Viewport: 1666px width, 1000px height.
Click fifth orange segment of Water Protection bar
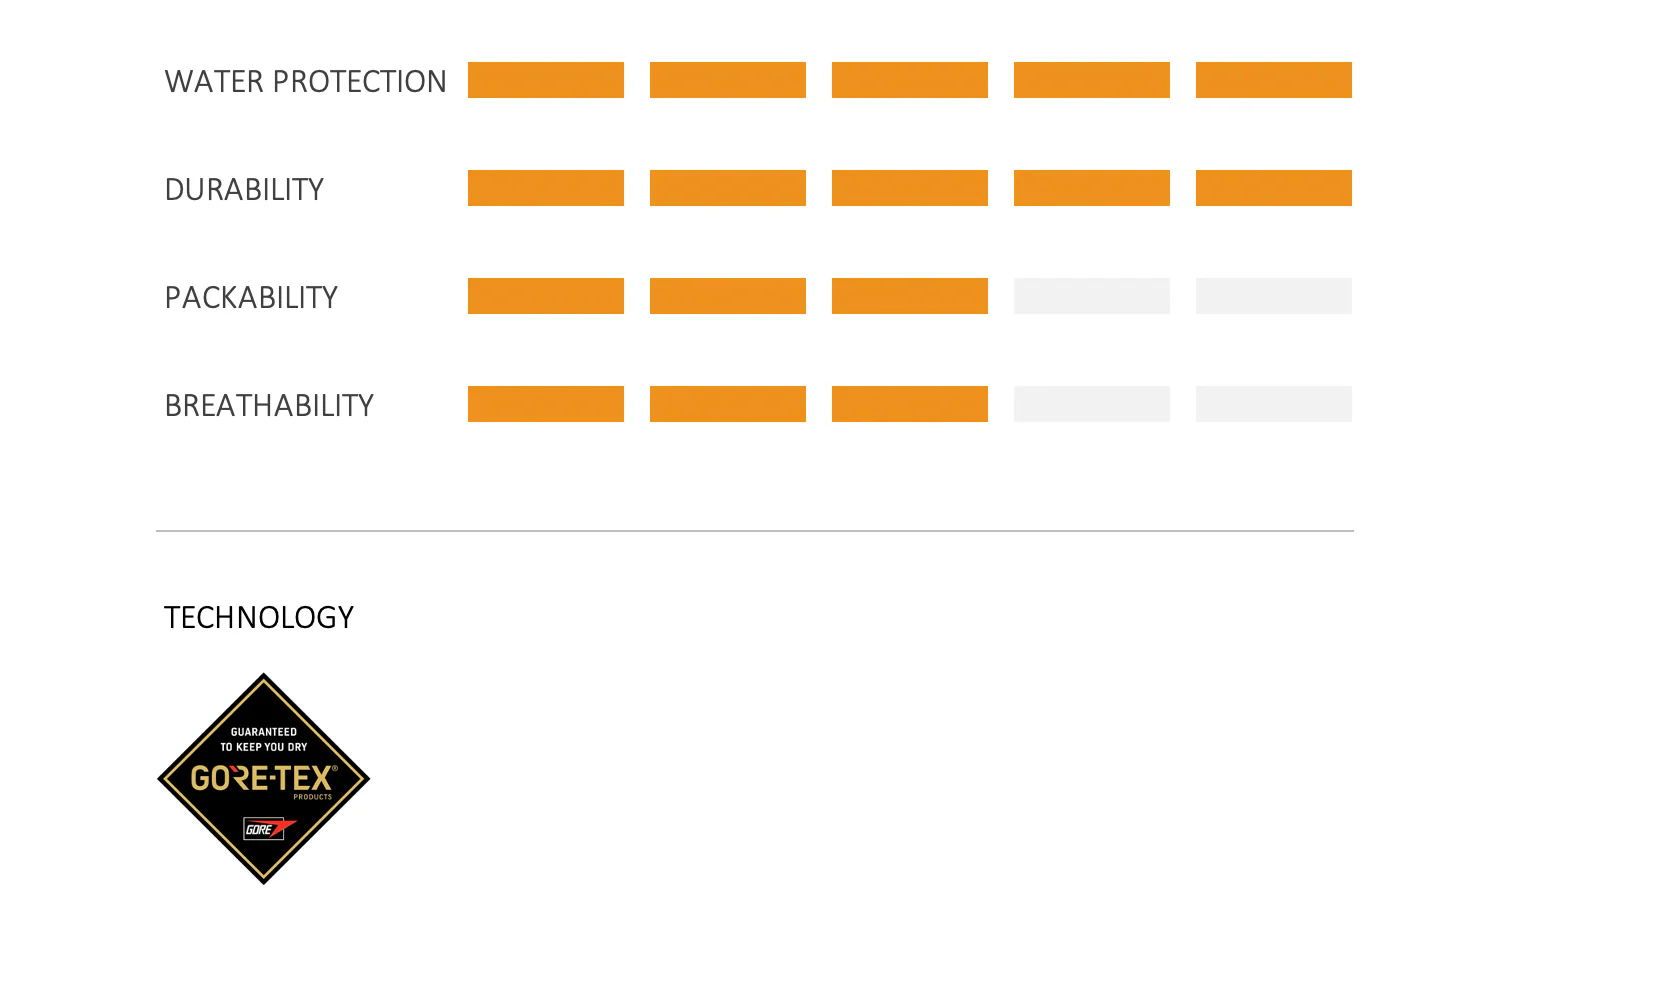pos(1274,80)
